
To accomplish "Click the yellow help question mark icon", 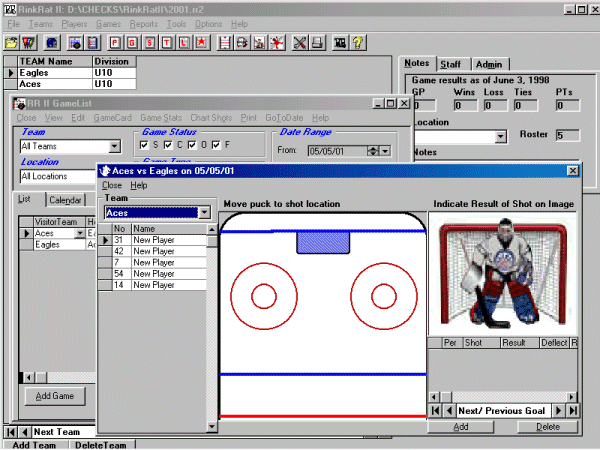I will (x=357, y=43).
